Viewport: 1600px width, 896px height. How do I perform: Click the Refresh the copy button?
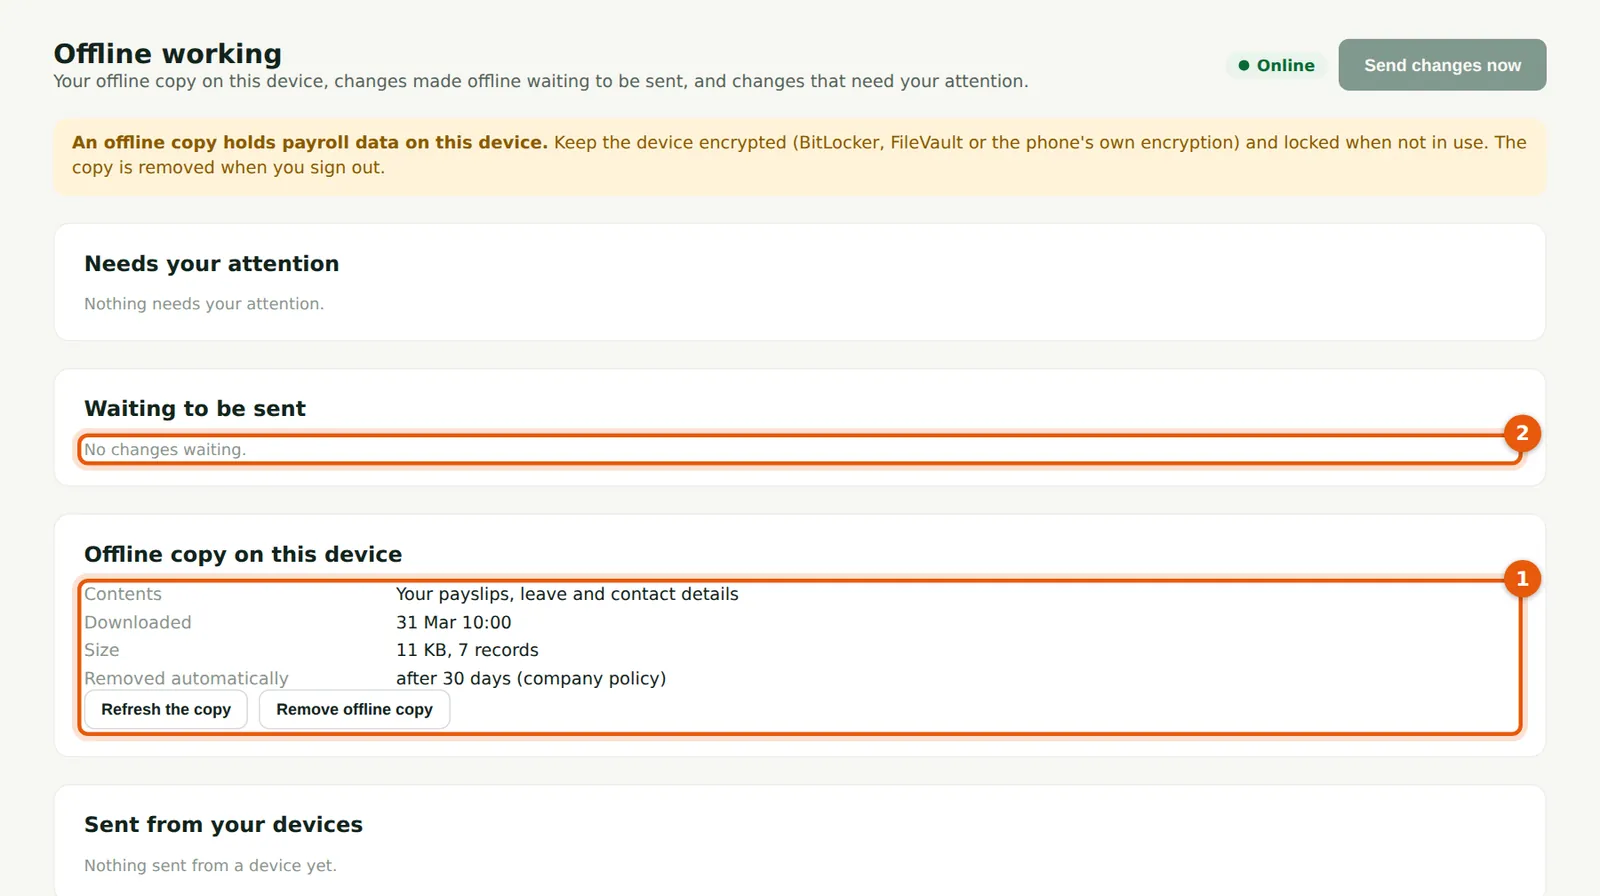pyautogui.click(x=166, y=709)
